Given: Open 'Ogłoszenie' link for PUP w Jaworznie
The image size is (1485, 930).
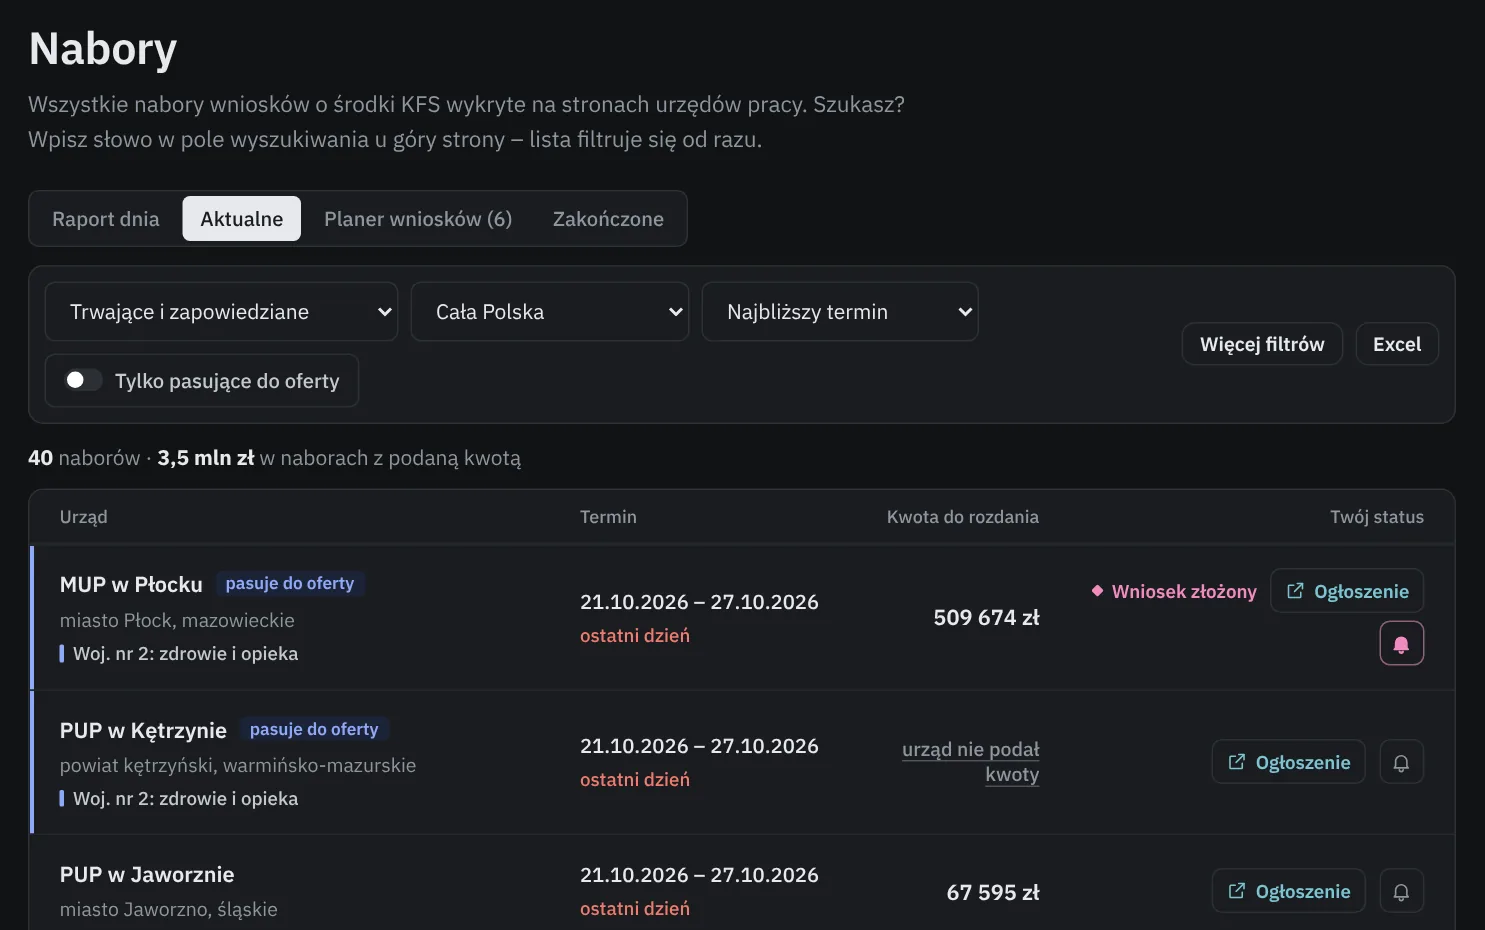Looking at the screenshot, I should [x=1289, y=891].
